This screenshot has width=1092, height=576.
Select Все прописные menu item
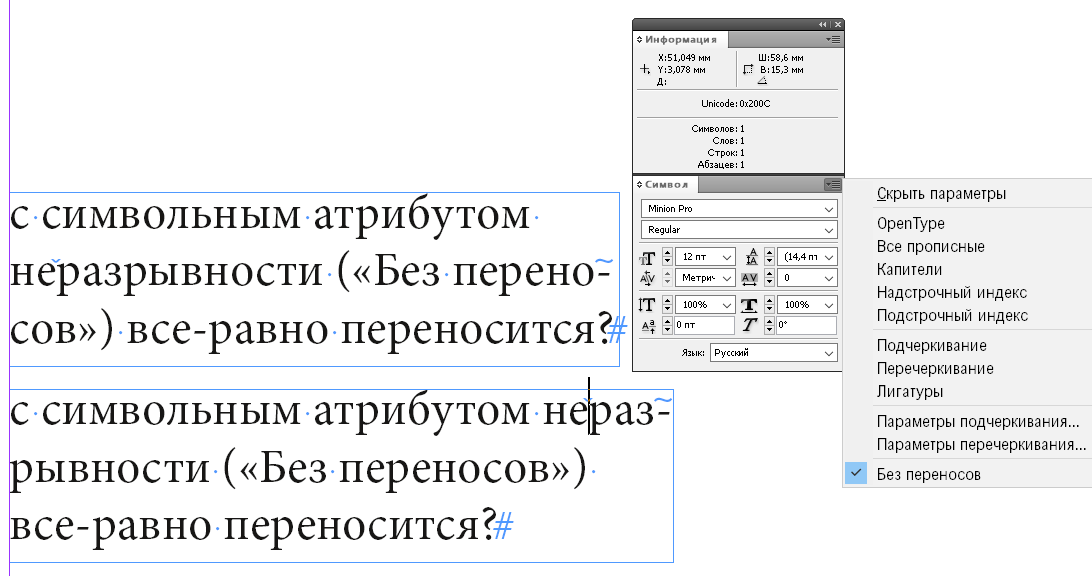pyautogui.click(x=930, y=247)
